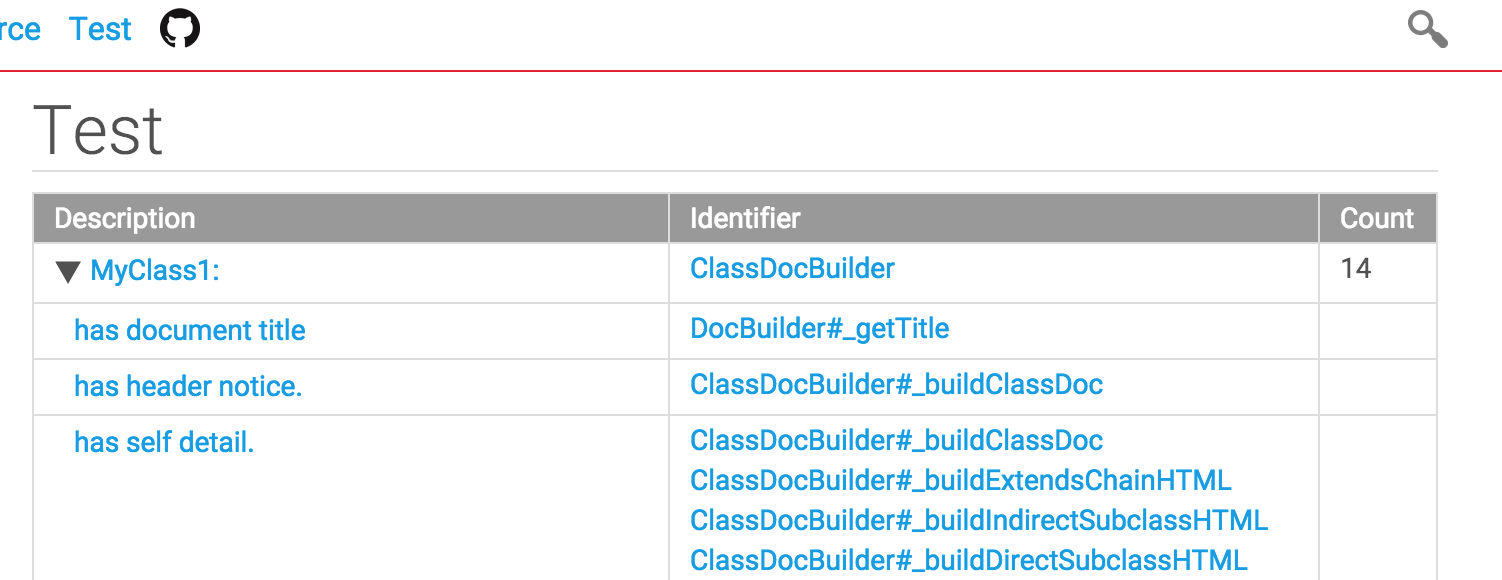
Task: Open the partially visible Source nav link
Action: pos(19,29)
